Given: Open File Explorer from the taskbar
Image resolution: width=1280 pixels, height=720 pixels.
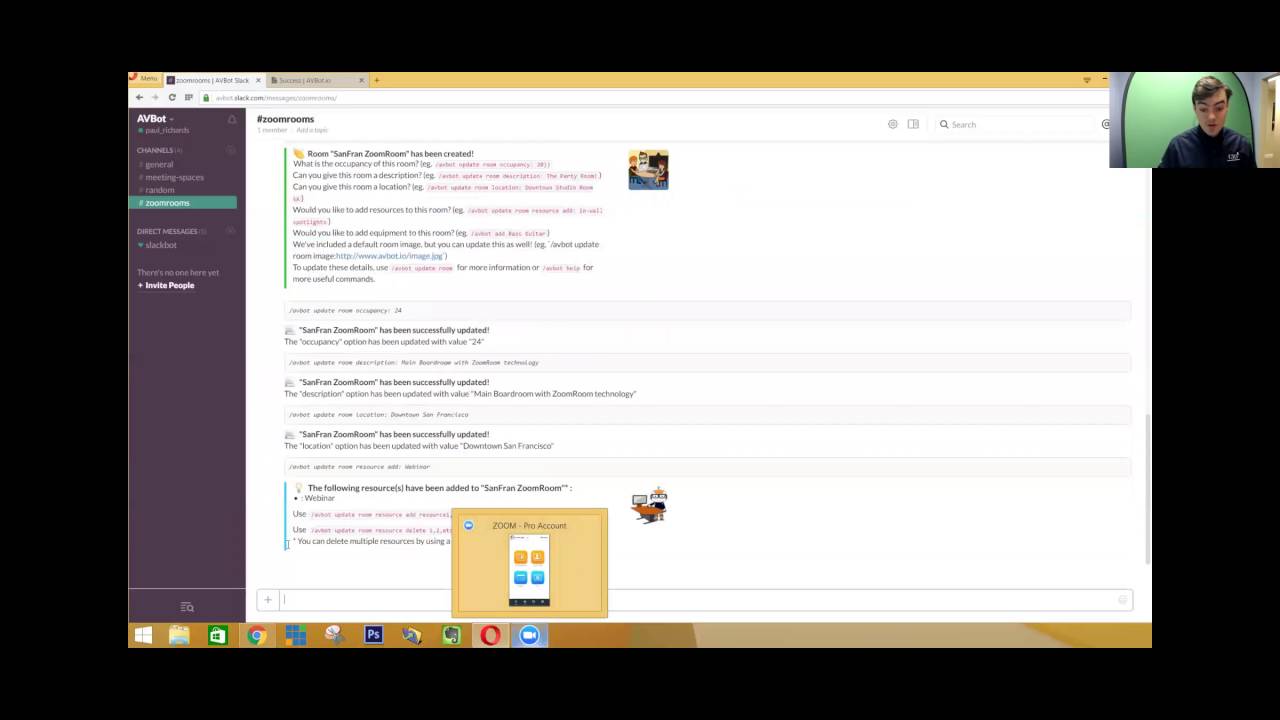Looking at the screenshot, I should [179, 635].
